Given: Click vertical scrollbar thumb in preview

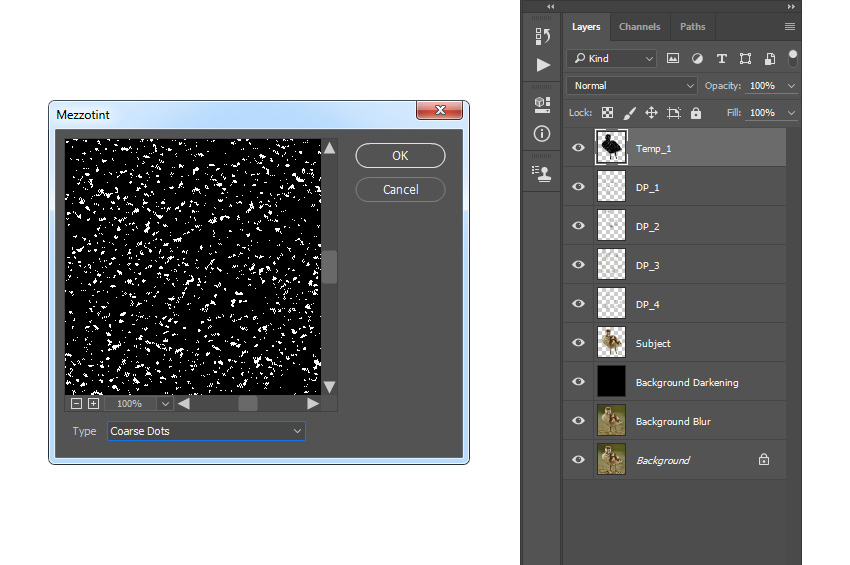Looking at the screenshot, I should pos(330,267).
